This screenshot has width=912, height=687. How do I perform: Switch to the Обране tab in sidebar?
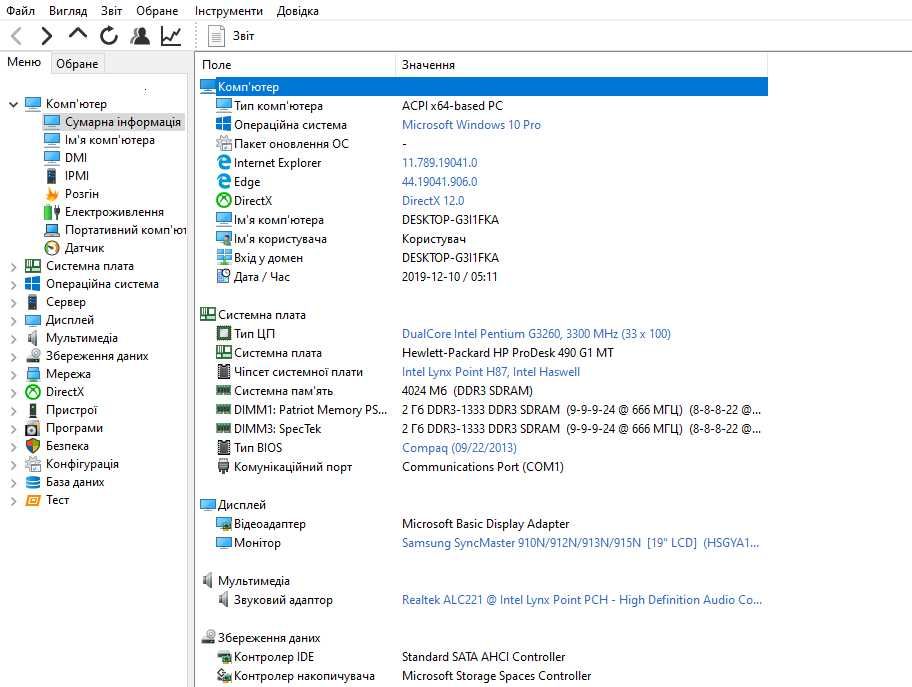click(77, 63)
